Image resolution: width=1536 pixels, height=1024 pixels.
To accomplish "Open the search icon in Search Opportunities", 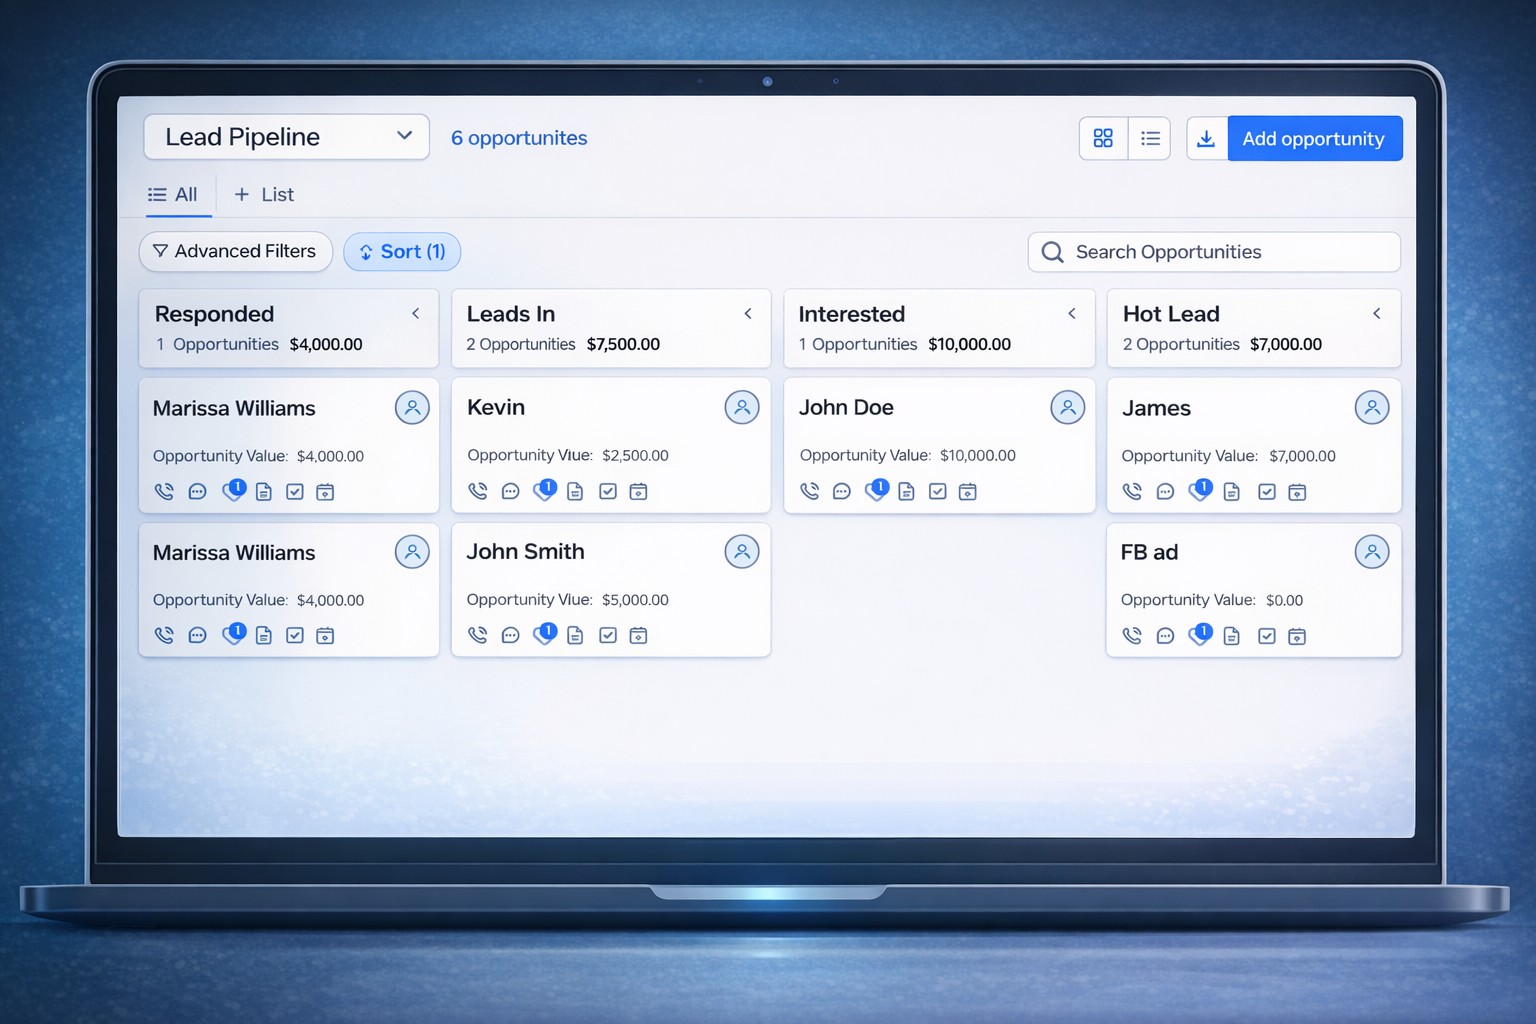I will 1052,252.
